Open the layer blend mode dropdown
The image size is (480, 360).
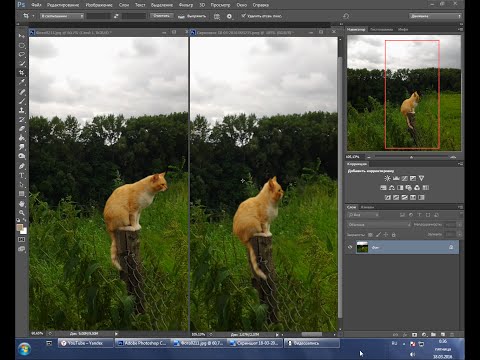point(379,225)
